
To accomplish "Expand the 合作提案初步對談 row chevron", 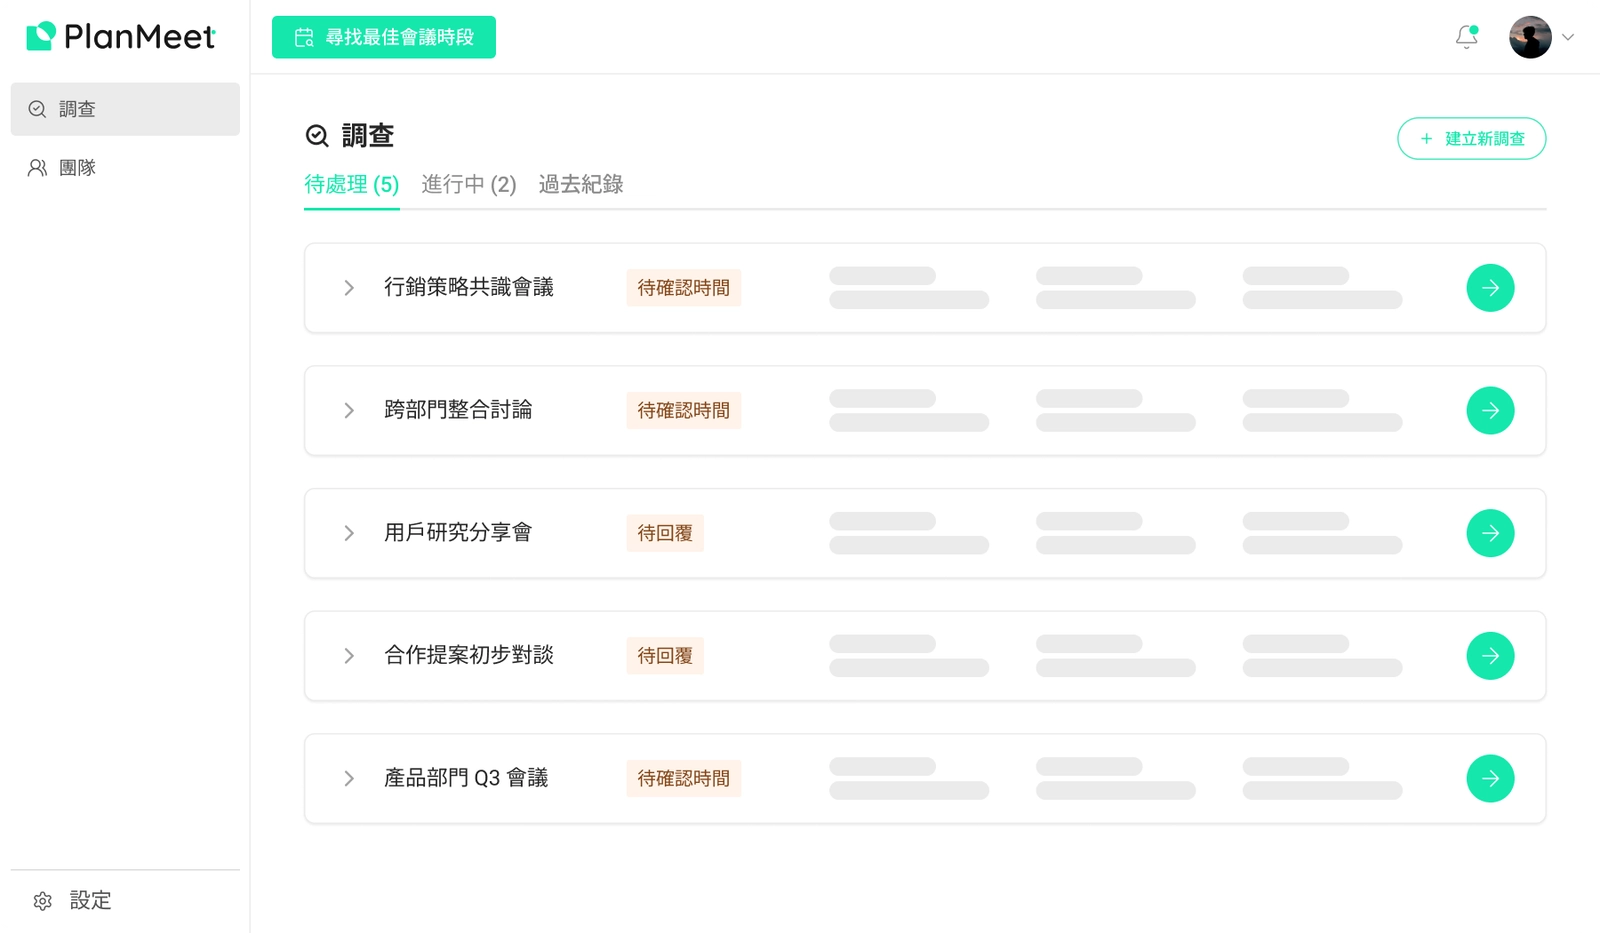I will tap(348, 655).
